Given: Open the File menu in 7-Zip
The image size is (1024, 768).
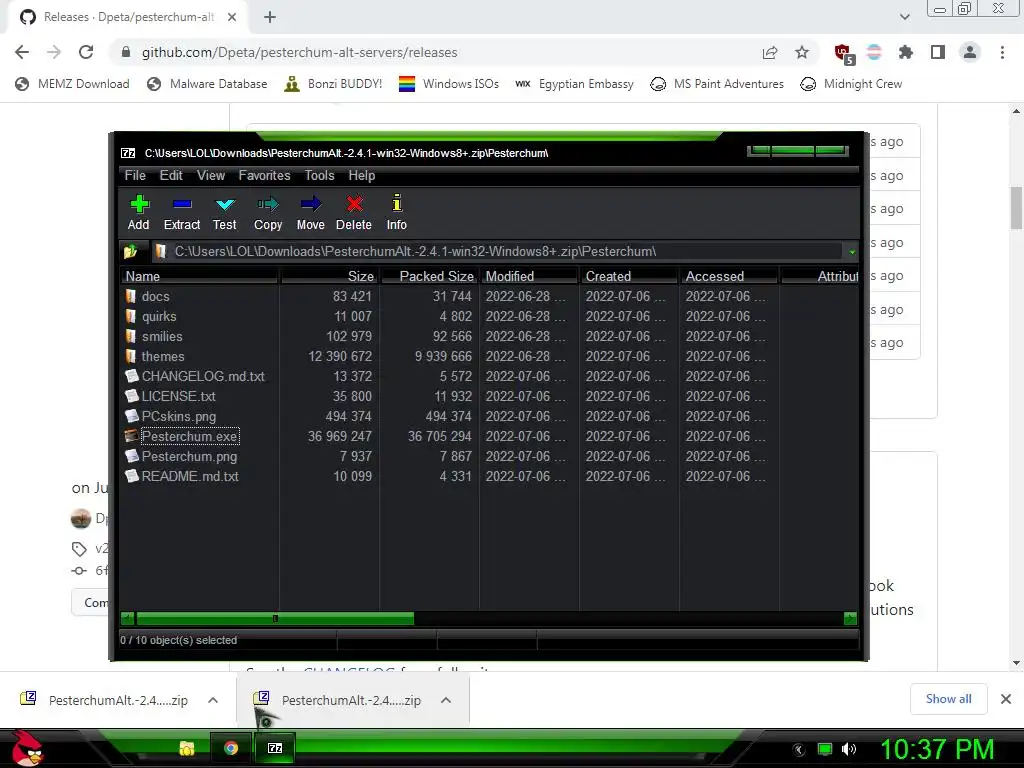Looking at the screenshot, I should 135,176.
